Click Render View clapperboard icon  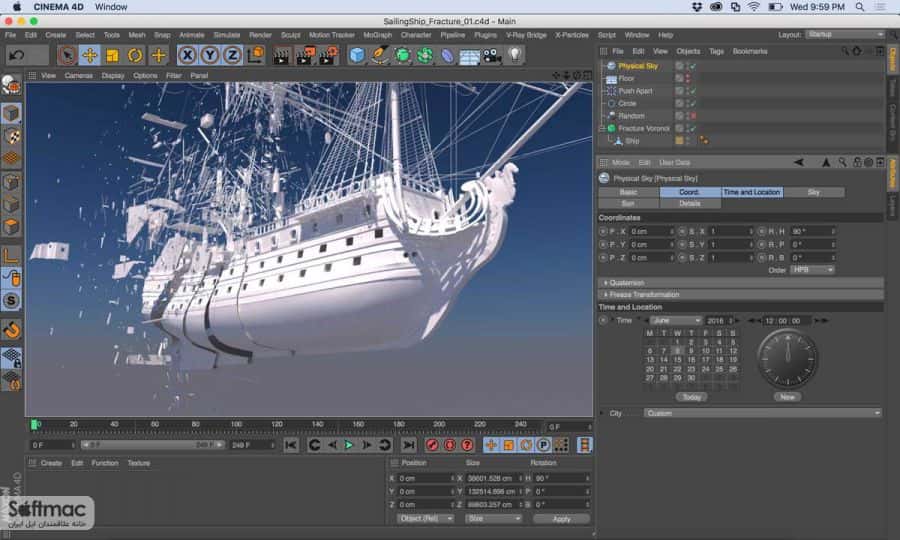(x=281, y=56)
